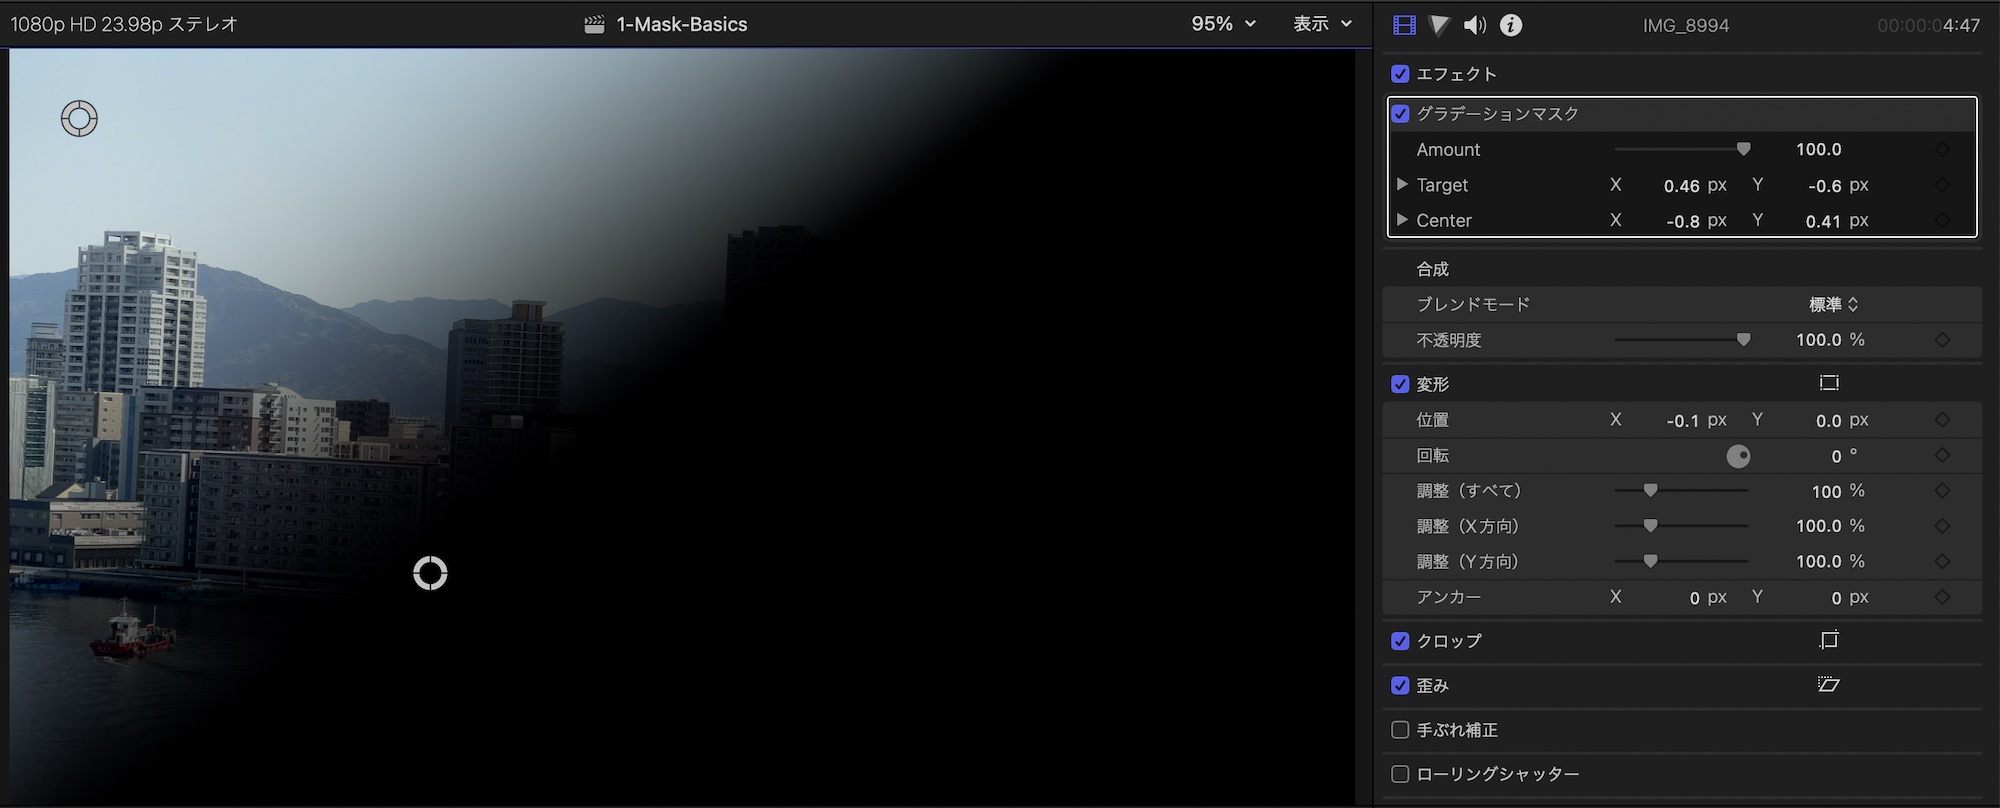Screen dimensions: 2000x808
Task: Click the 調整（X方向） slider handle
Action: [x=1650, y=526]
